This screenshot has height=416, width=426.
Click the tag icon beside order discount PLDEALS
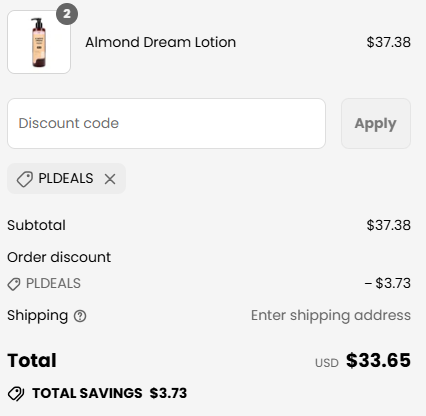tap(14, 284)
